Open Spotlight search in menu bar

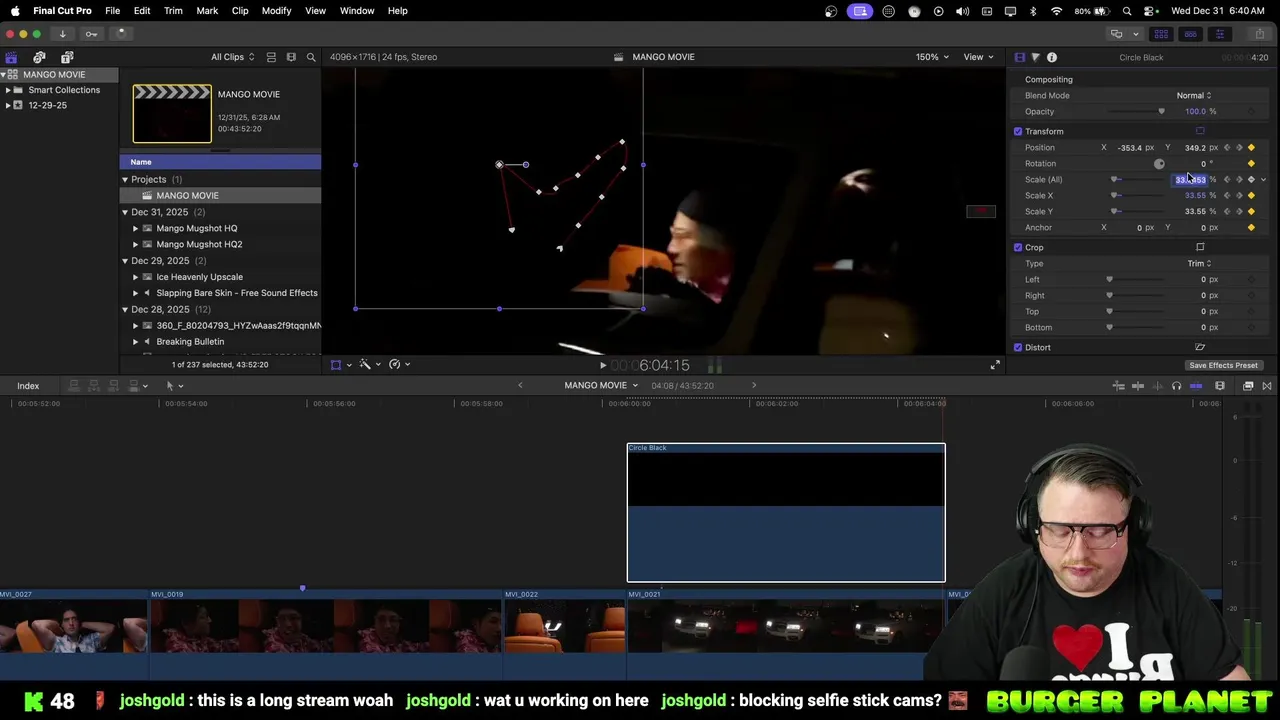point(1127,11)
